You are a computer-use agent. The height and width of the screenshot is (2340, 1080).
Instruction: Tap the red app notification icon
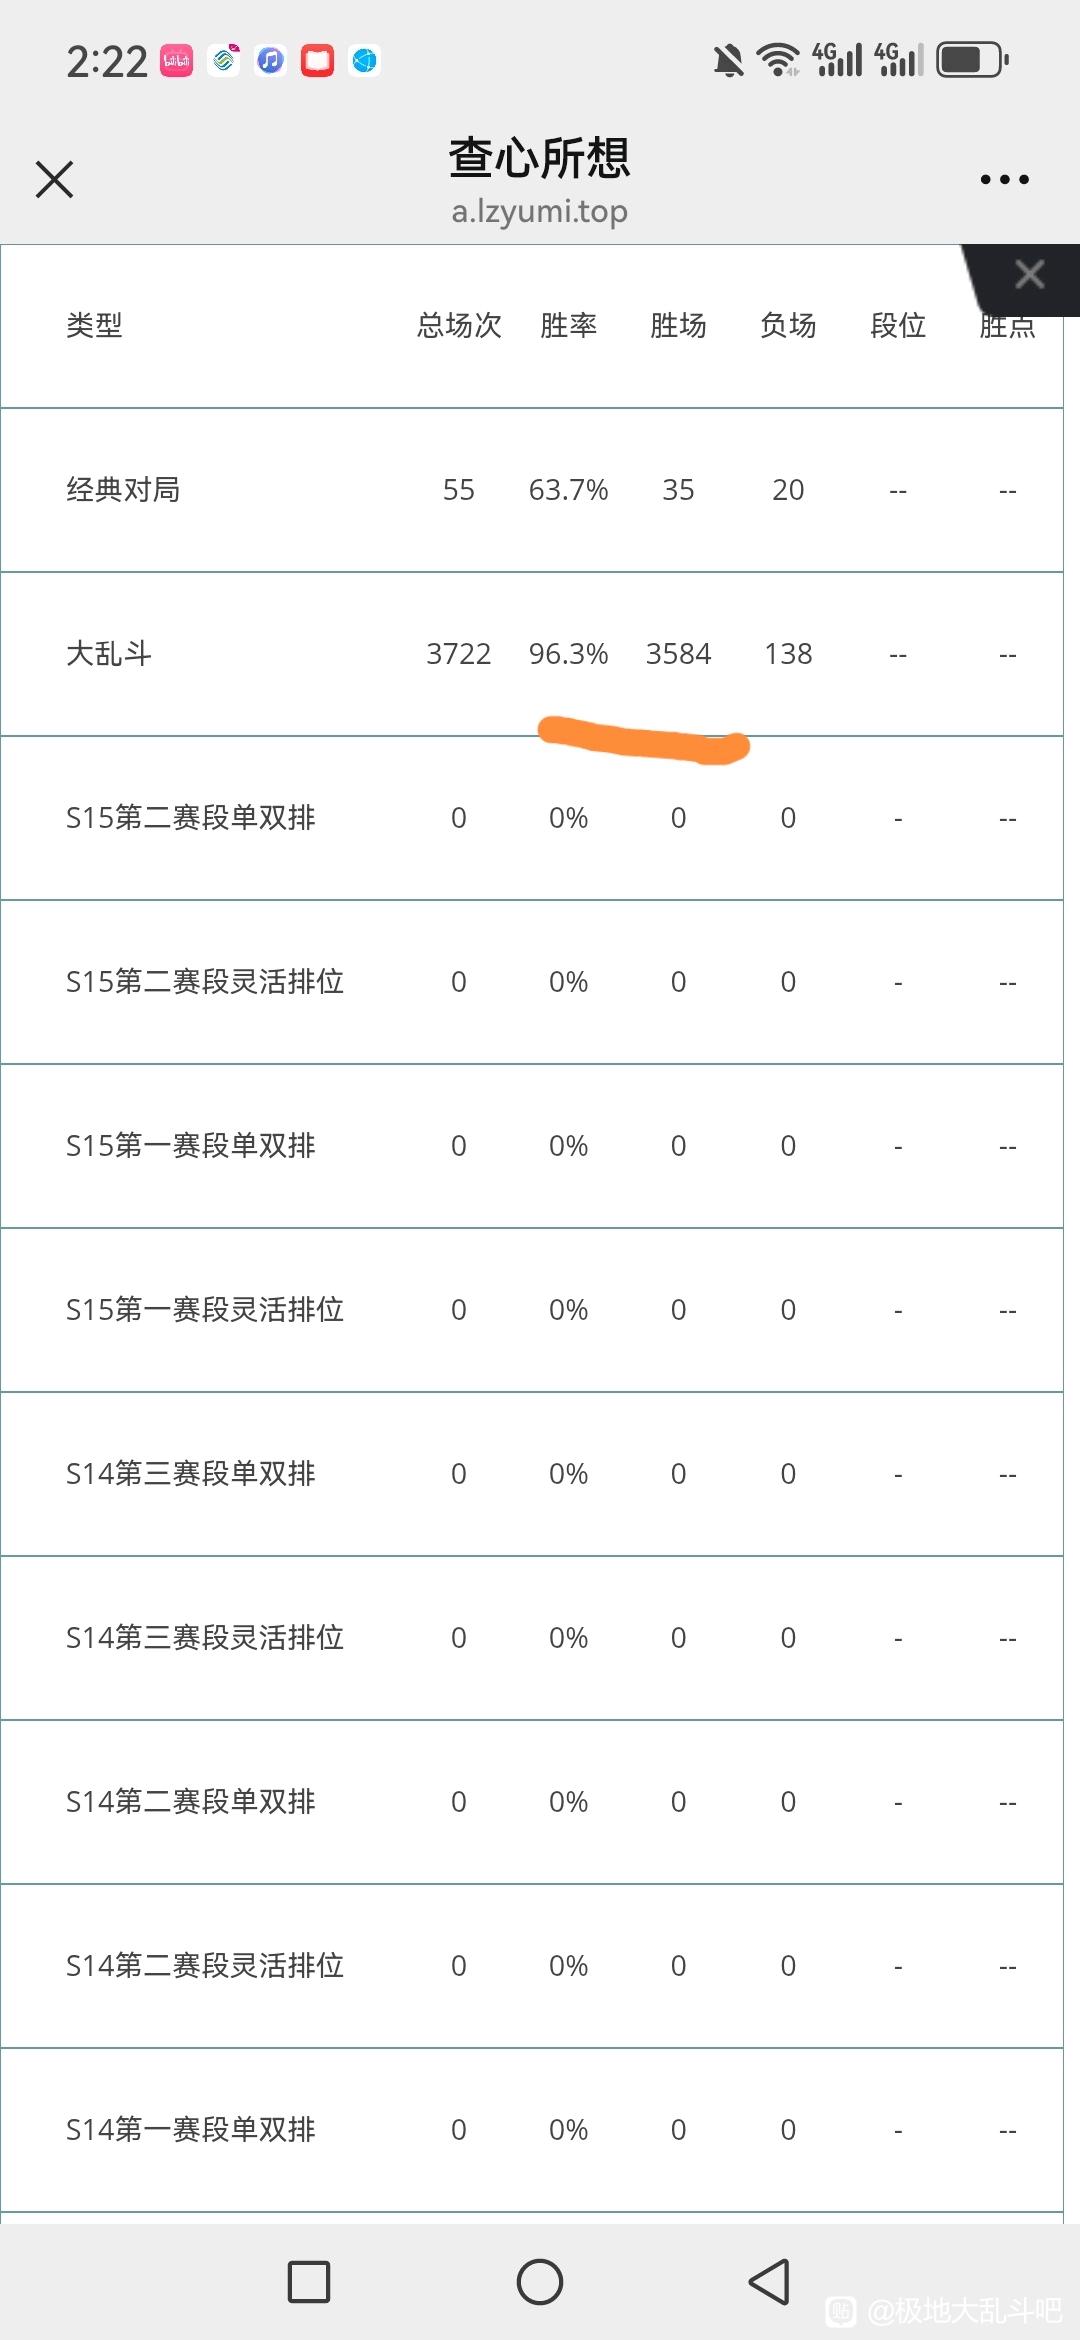[x=317, y=61]
